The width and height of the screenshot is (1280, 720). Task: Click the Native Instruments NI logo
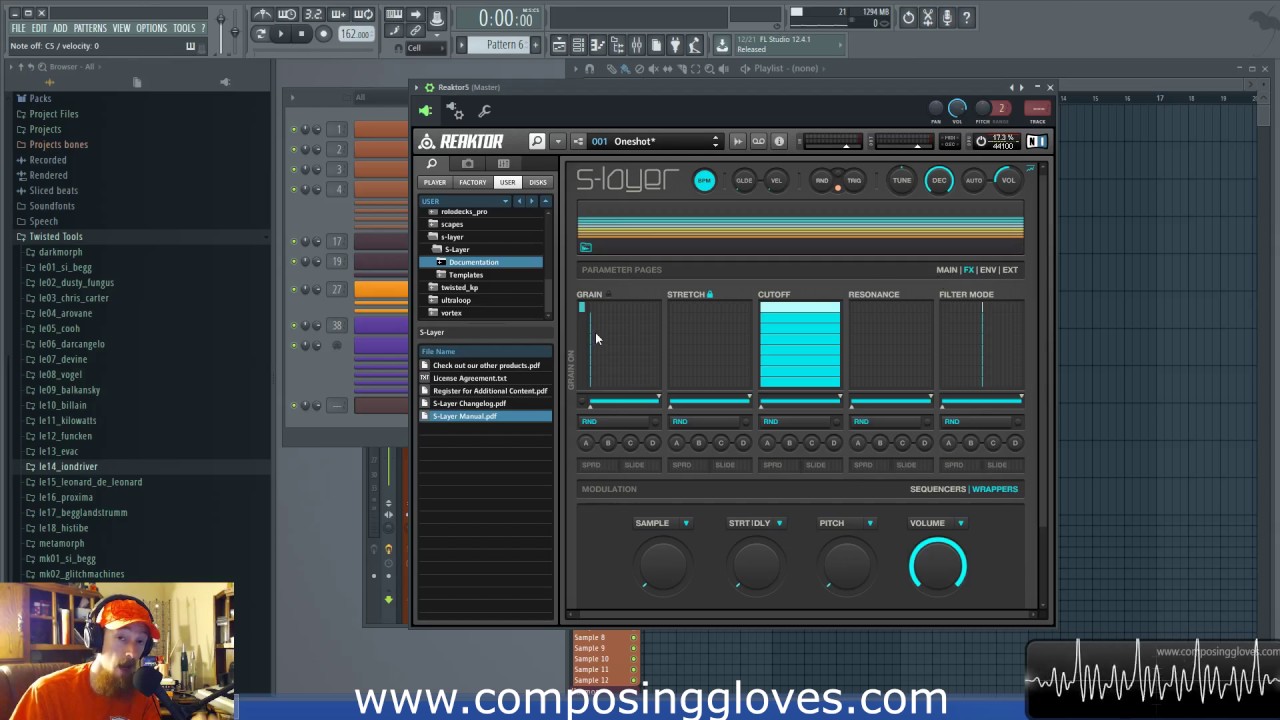pyautogui.click(x=1036, y=141)
